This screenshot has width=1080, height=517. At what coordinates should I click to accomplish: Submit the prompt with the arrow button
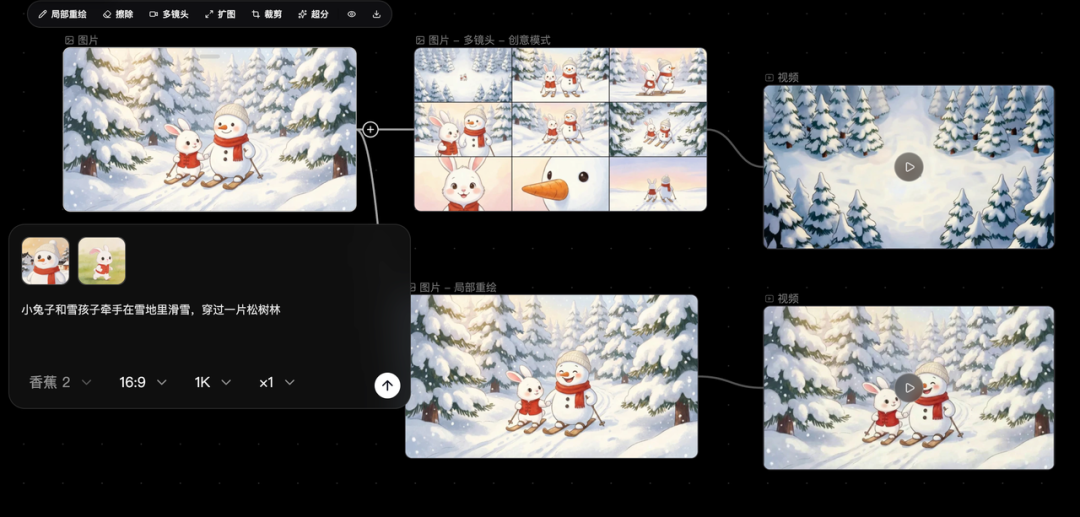[387, 385]
